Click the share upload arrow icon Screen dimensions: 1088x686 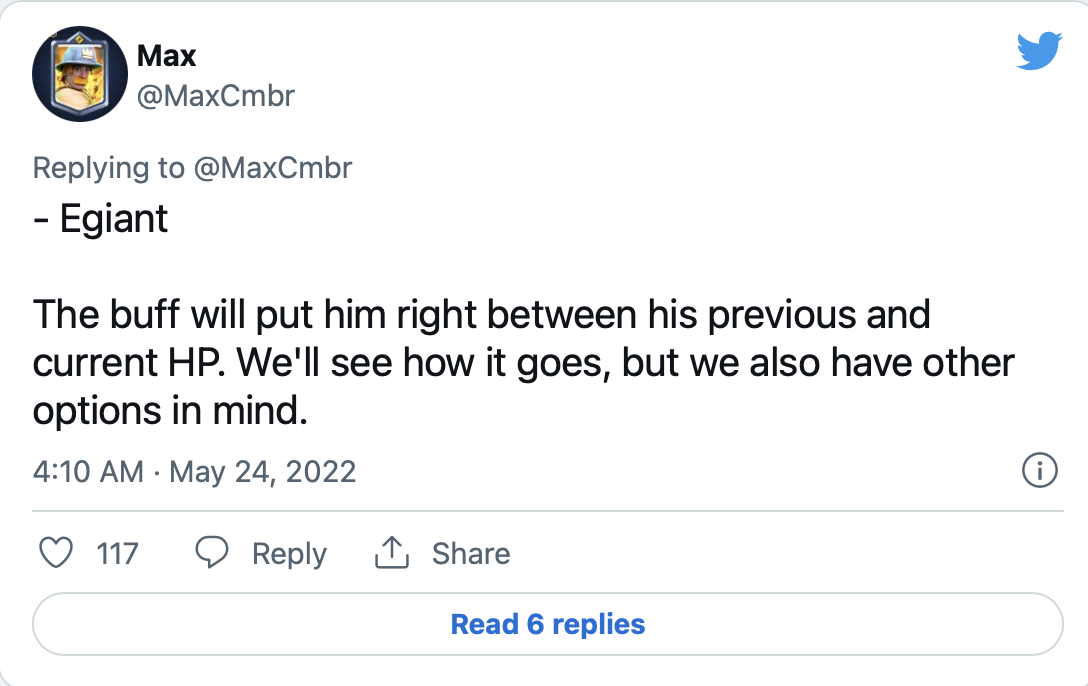[392, 552]
